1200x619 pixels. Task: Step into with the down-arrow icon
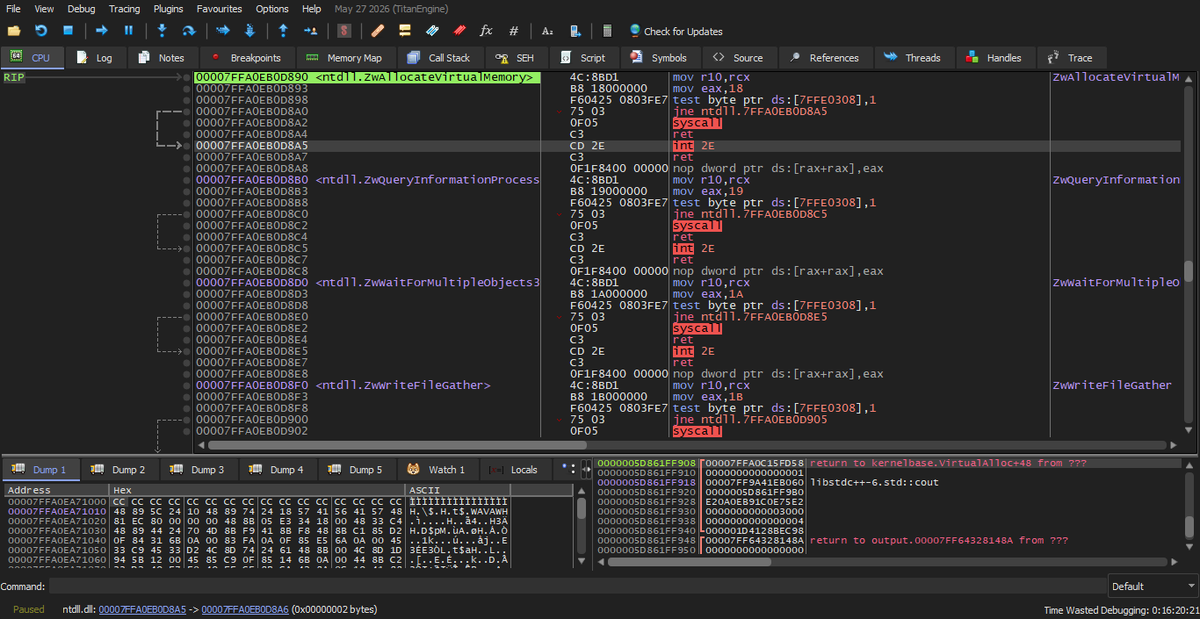pos(162,31)
